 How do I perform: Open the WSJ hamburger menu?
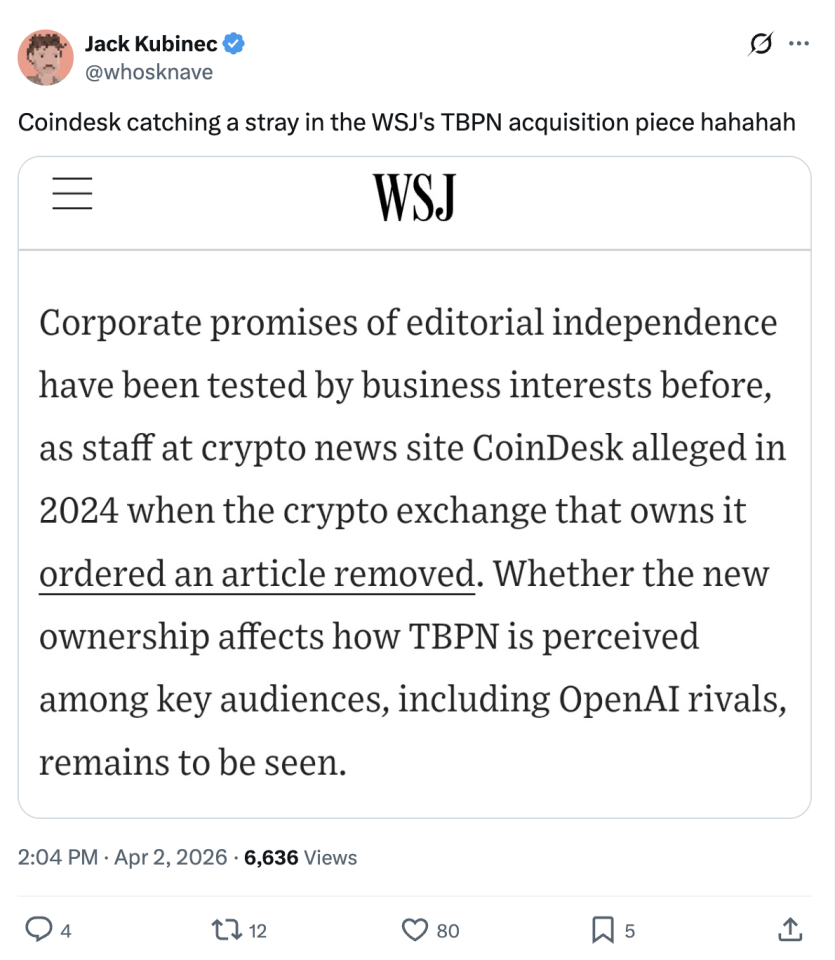[71, 193]
